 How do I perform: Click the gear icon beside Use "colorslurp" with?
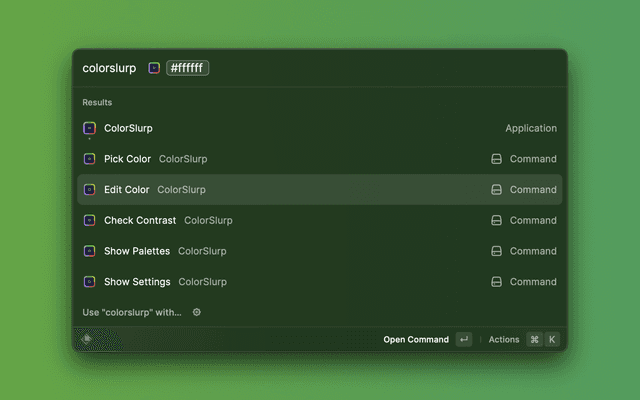197,312
